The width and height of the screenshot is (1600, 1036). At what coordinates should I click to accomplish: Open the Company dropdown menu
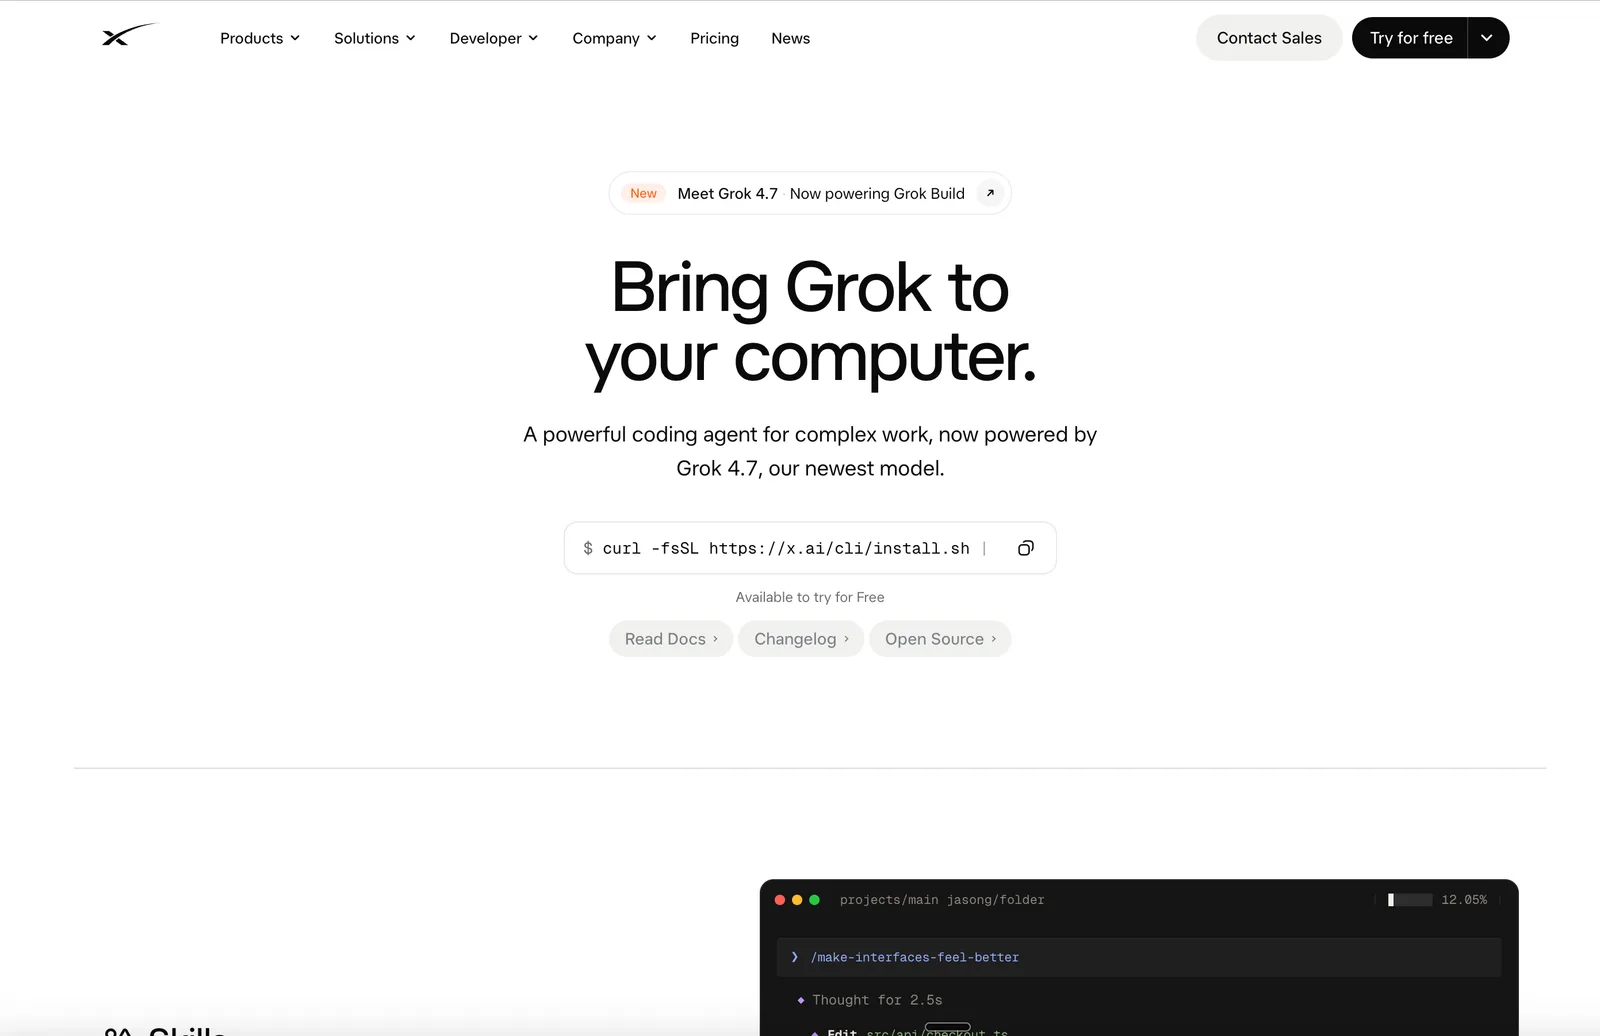pos(615,38)
